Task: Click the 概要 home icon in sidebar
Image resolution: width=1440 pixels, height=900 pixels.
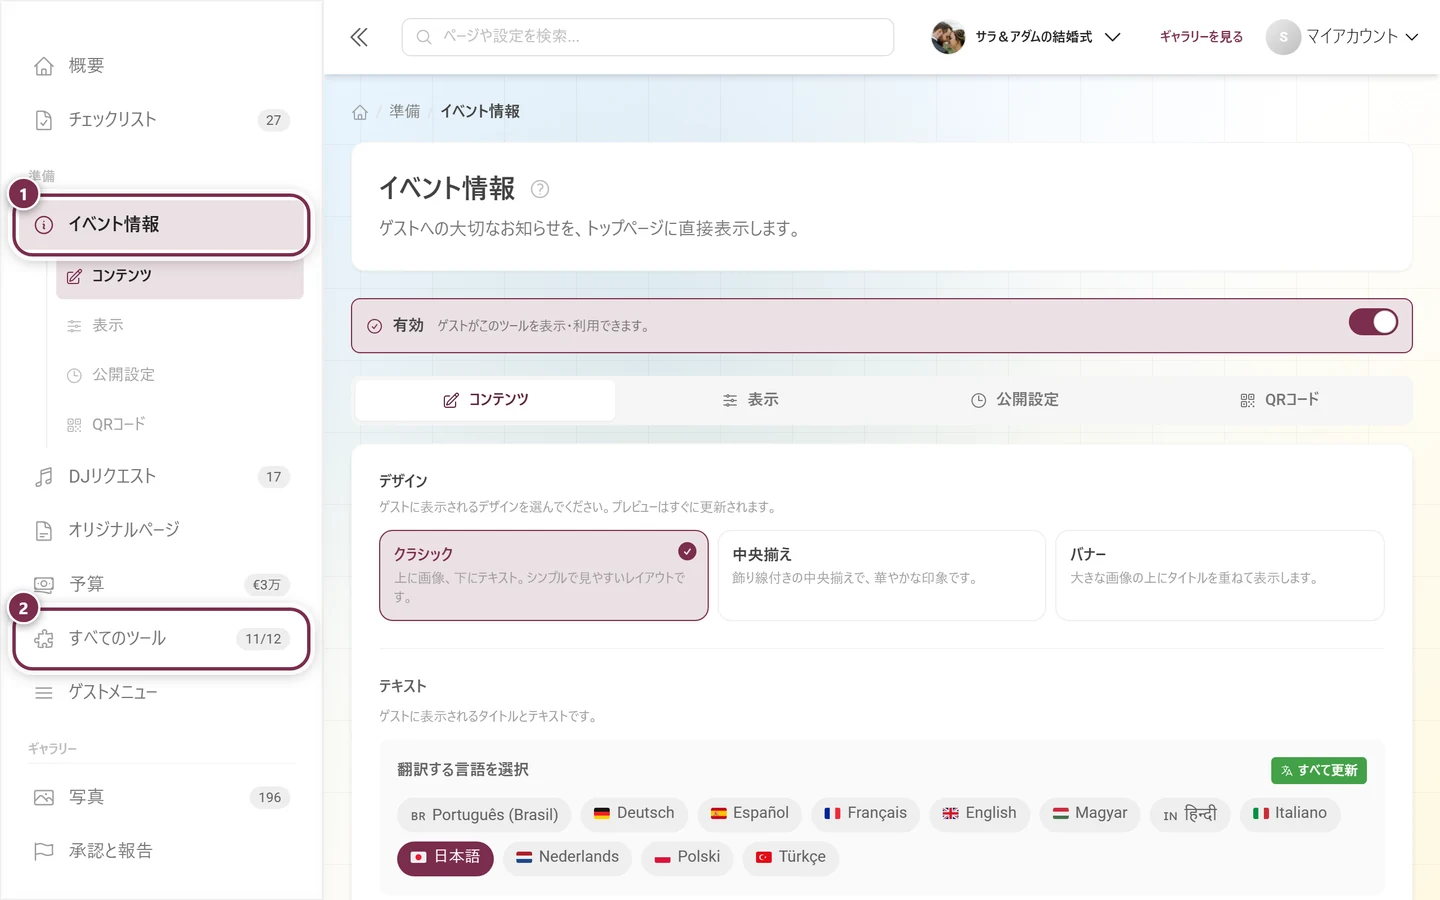Action: tap(44, 66)
